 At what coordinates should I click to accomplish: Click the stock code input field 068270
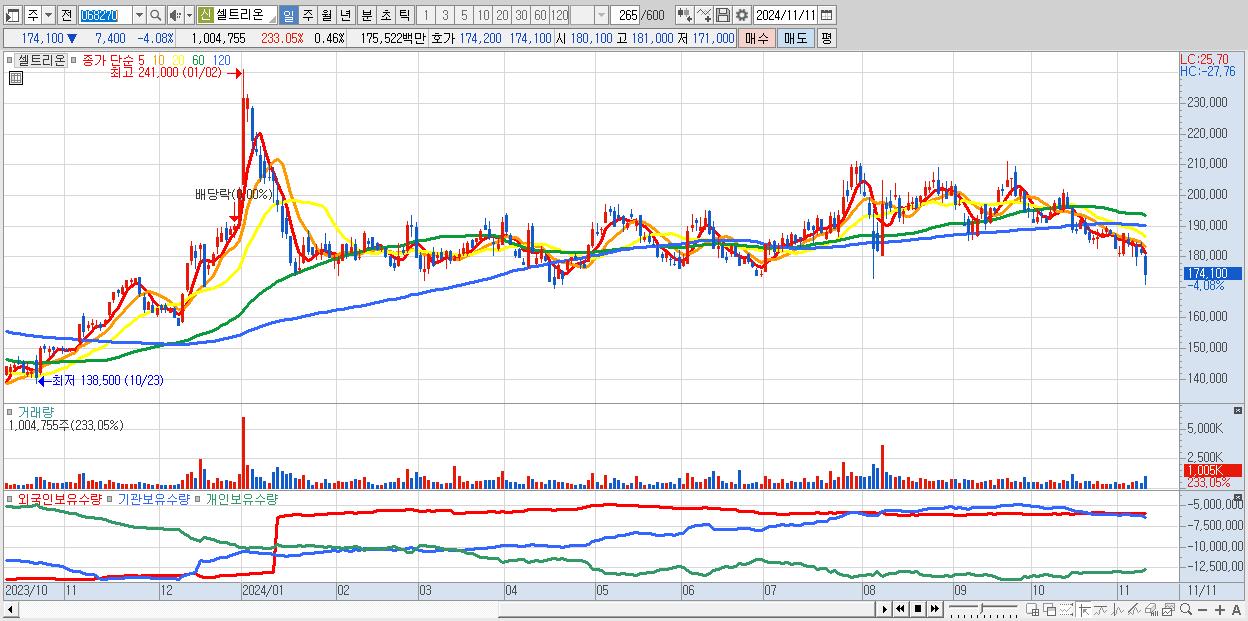[105, 15]
